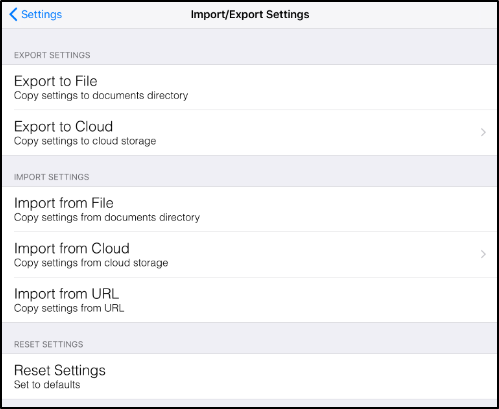Image resolution: width=499 pixels, height=409 pixels.
Task: Select the Reset Settings row
Action: click(x=249, y=377)
